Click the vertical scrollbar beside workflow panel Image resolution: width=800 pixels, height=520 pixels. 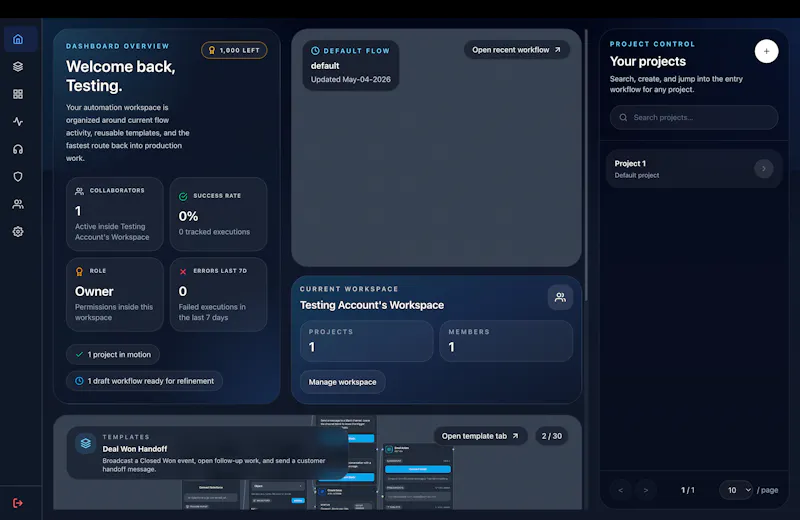coord(586,164)
